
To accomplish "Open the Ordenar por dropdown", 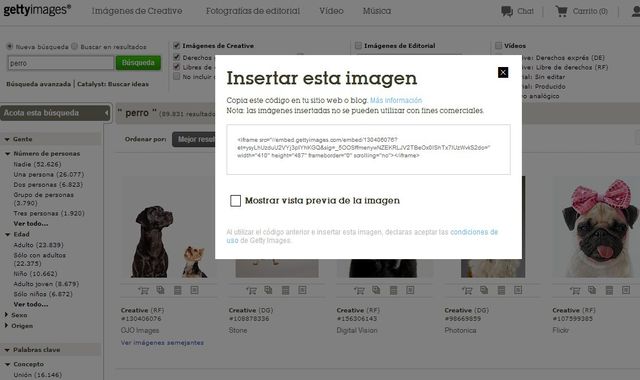I will (193, 139).
